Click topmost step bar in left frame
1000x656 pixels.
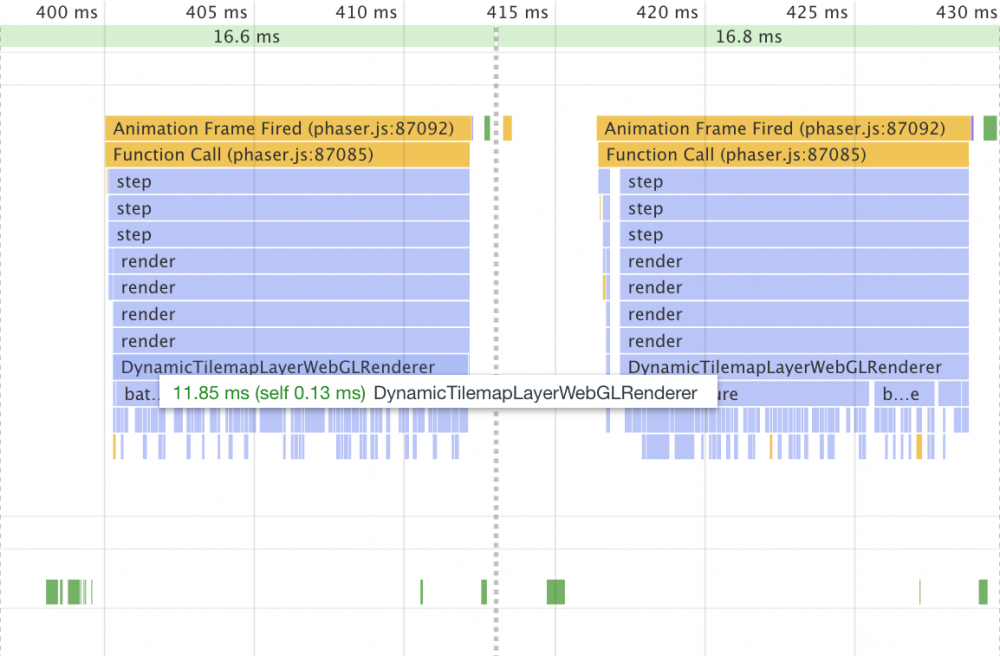point(289,182)
